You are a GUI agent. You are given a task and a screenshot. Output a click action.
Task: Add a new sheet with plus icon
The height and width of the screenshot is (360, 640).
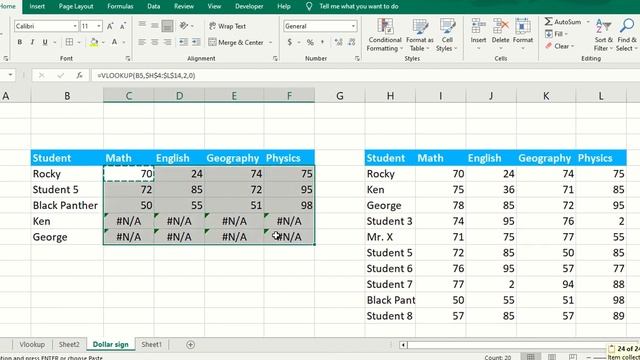(x=190, y=344)
